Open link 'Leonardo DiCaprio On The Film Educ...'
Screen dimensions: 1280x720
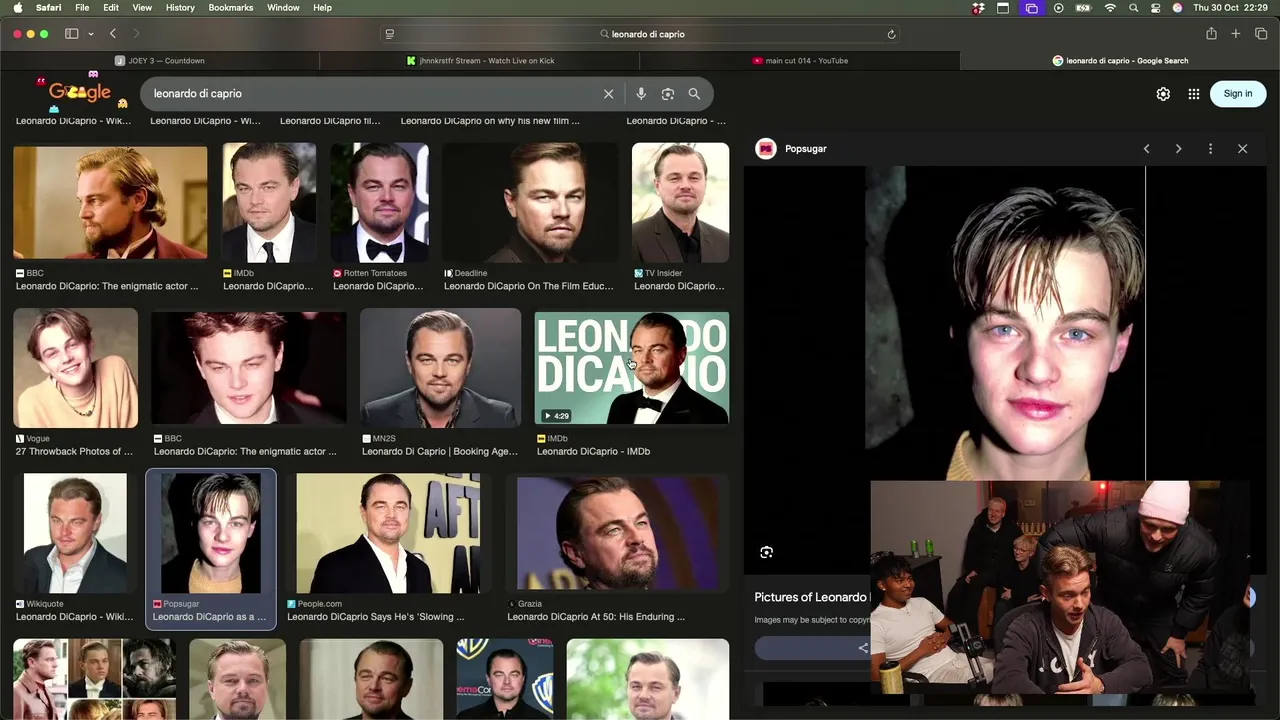[x=529, y=286]
